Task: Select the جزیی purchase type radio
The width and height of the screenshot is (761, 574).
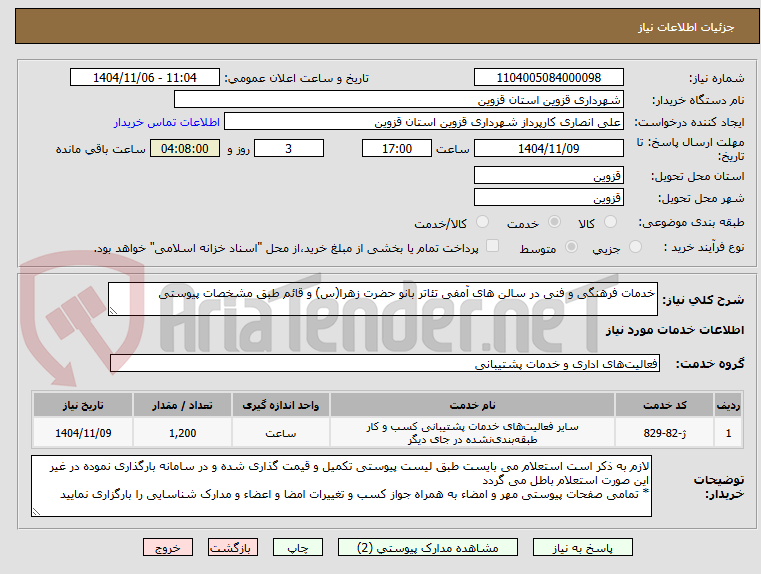Action: [635, 247]
